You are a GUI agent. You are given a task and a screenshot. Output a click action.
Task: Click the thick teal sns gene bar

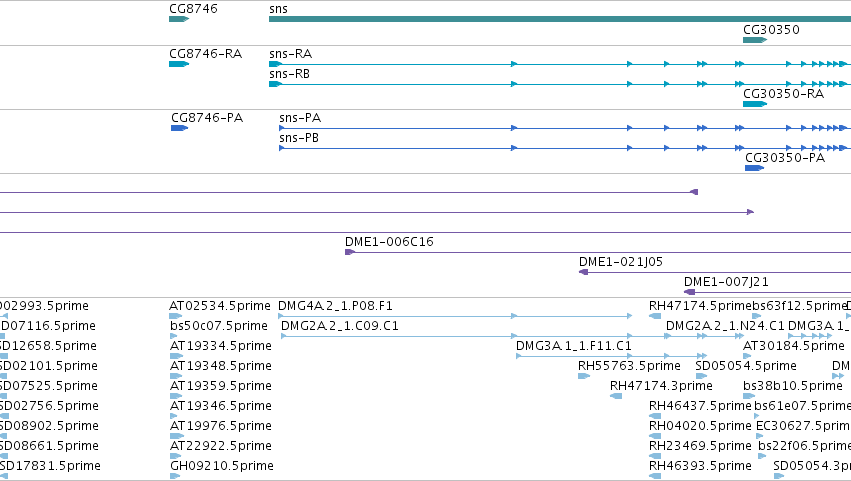click(x=560, y=19)
